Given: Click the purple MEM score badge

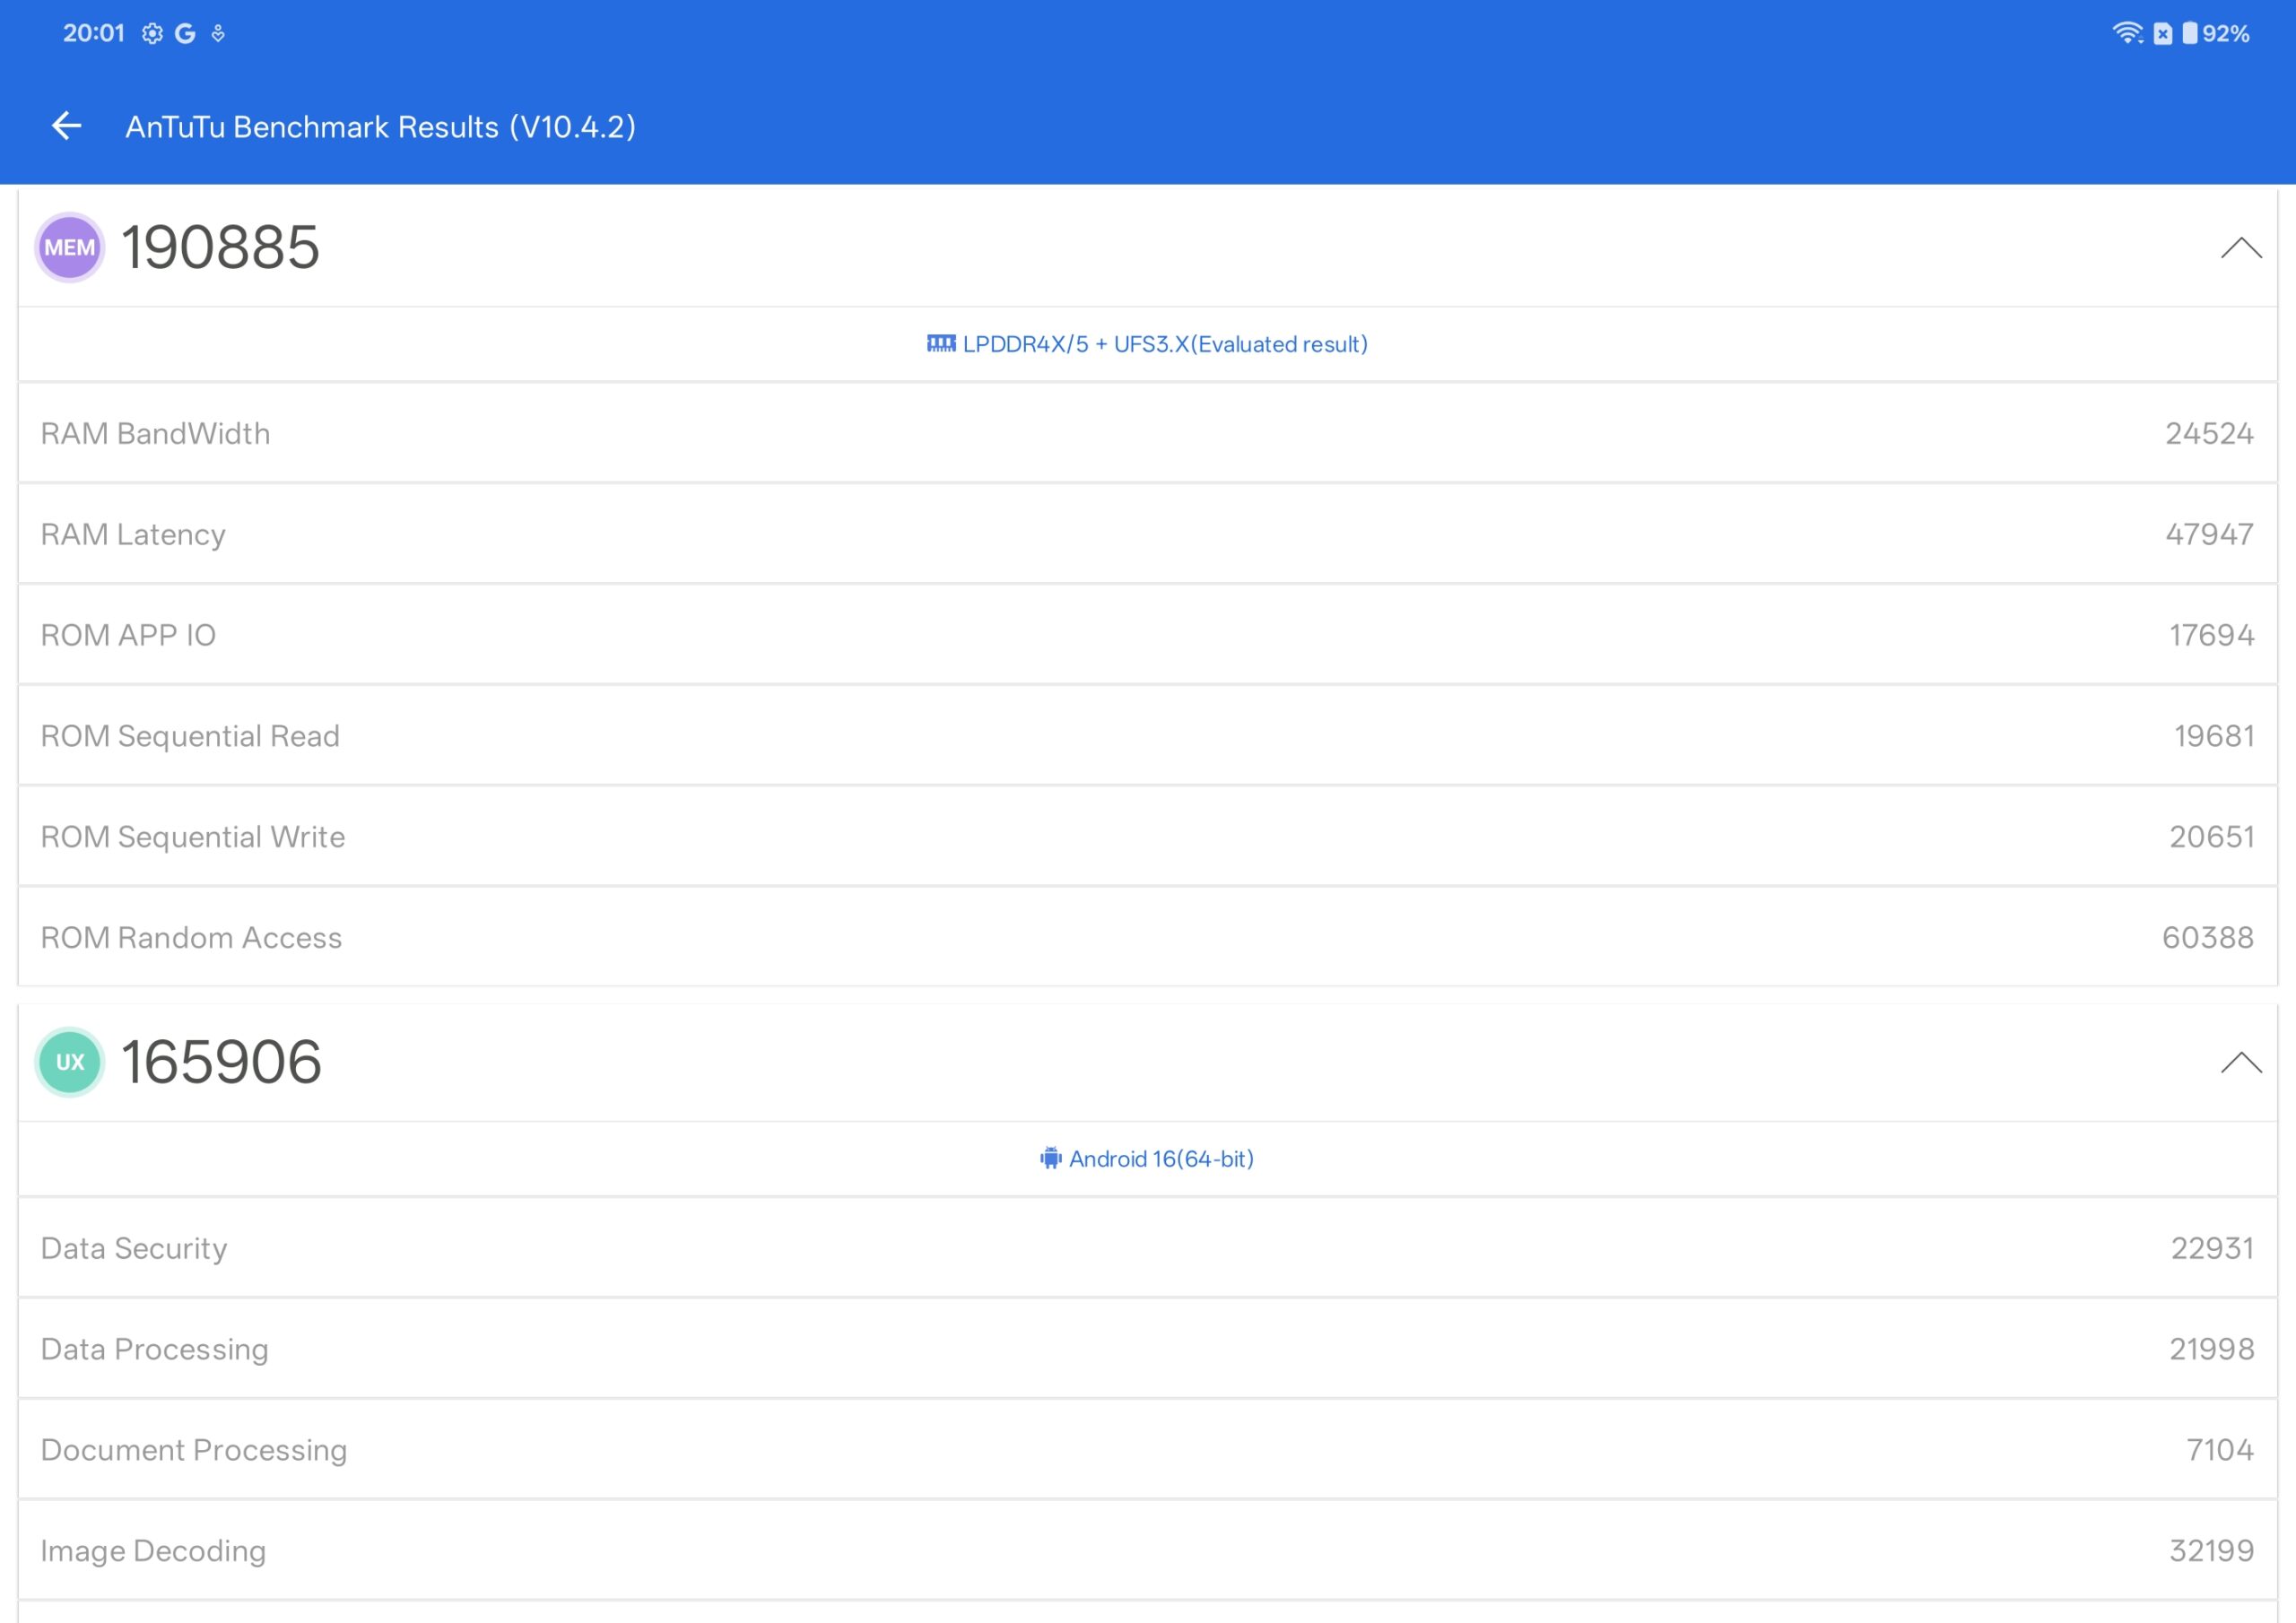Looking at the screenshot, I should click(69, 248).
